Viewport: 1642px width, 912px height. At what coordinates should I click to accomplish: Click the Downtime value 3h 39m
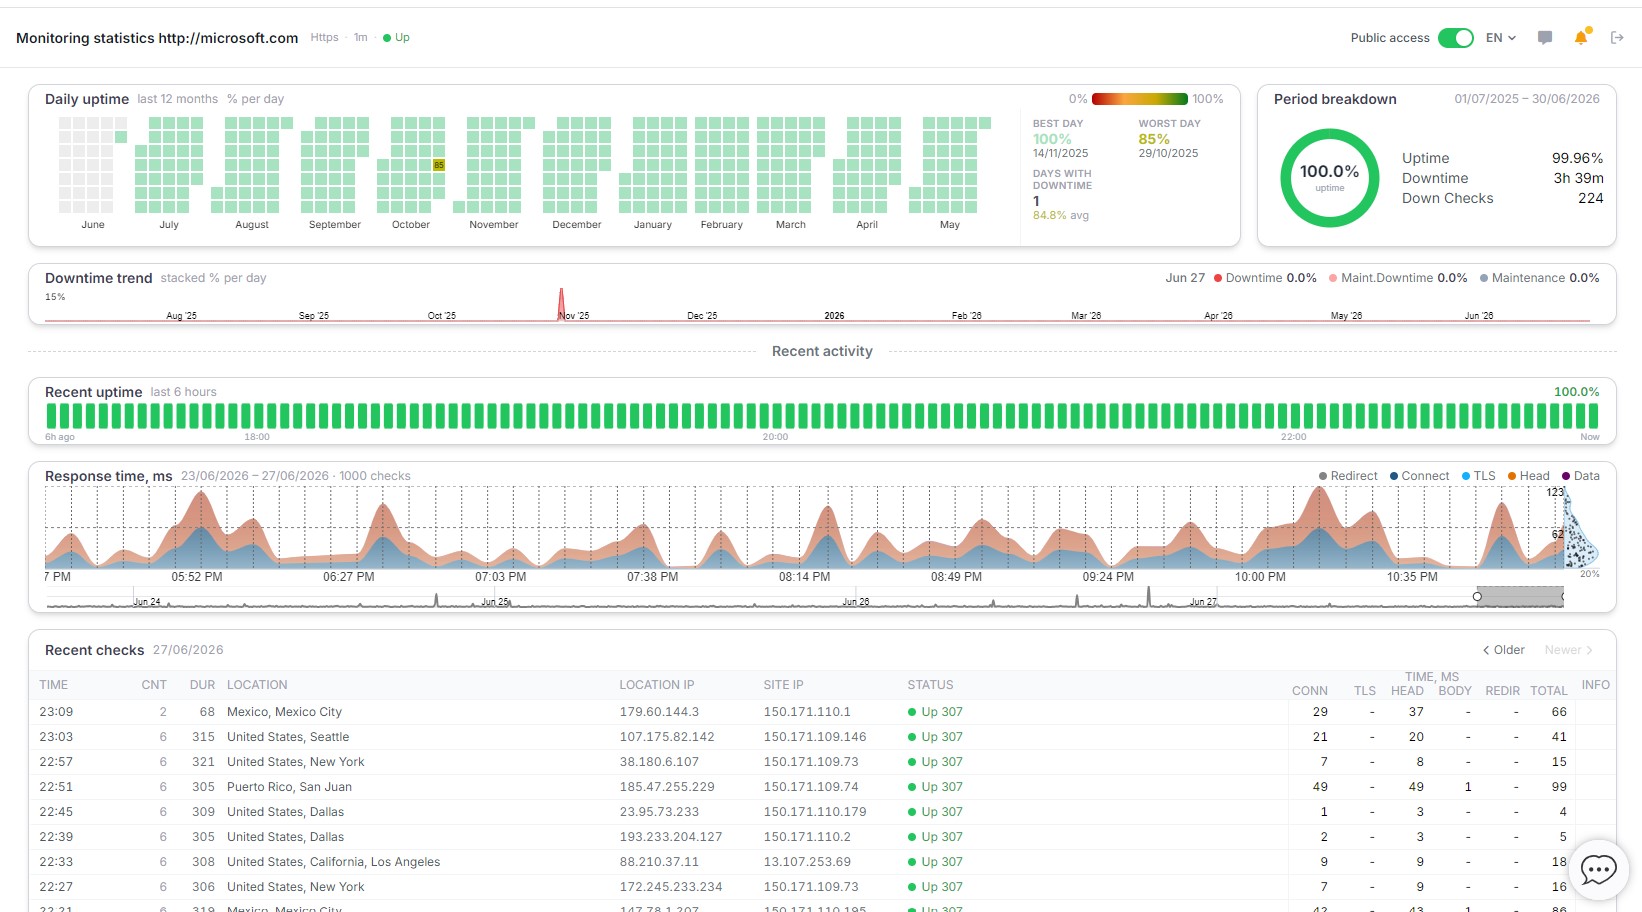[x=1578, y=178]
